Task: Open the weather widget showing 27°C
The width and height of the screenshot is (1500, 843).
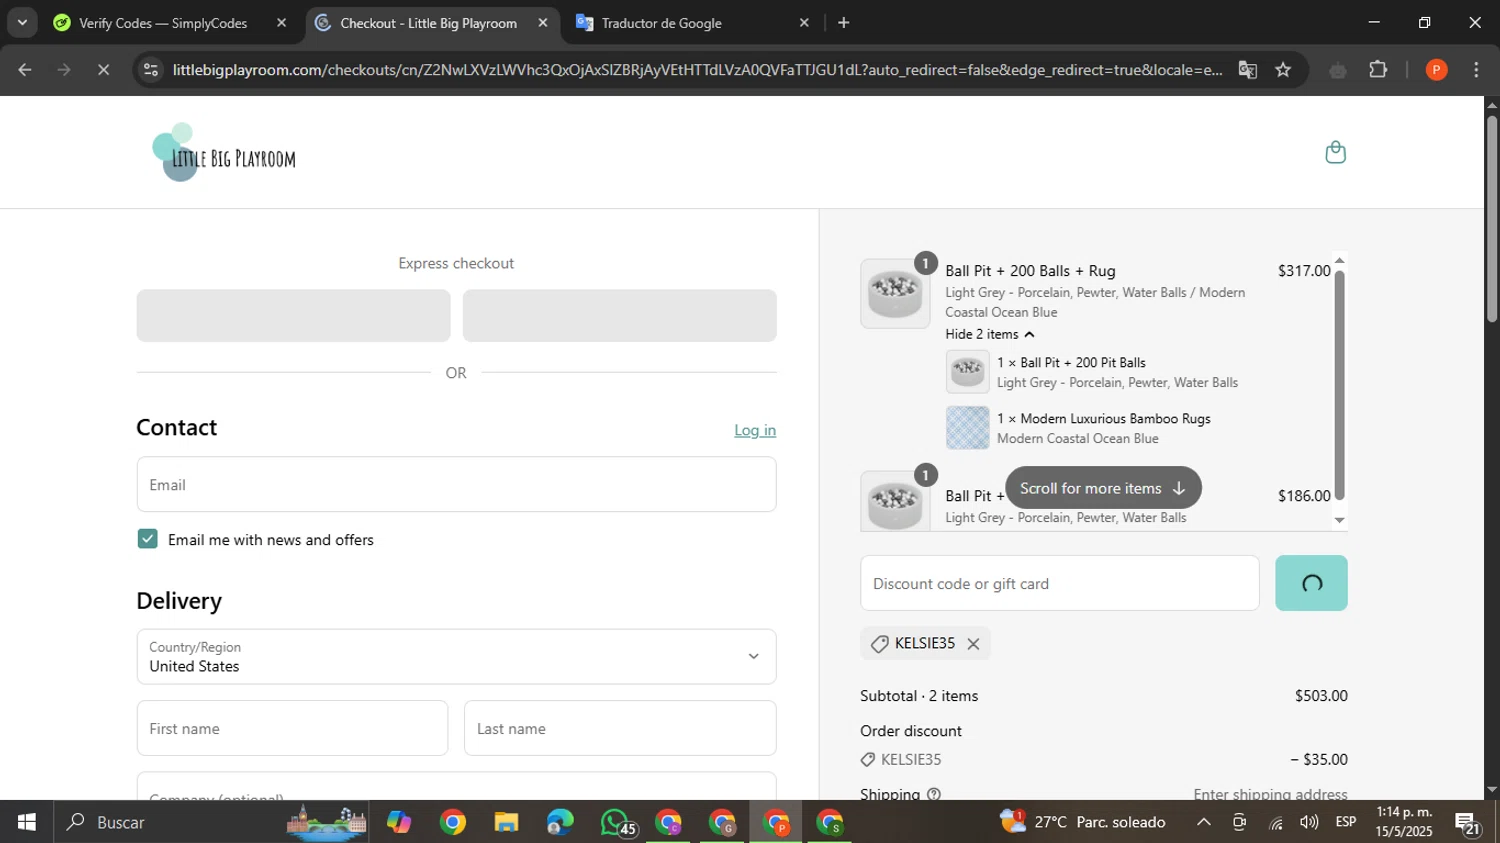Action: pyautogui.click(x=1083, y=822)
